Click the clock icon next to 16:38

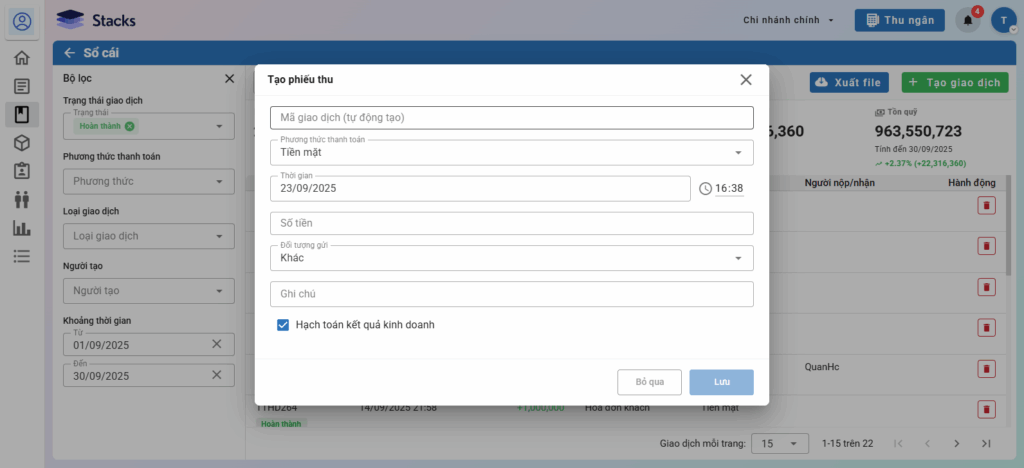click(705, 188)
